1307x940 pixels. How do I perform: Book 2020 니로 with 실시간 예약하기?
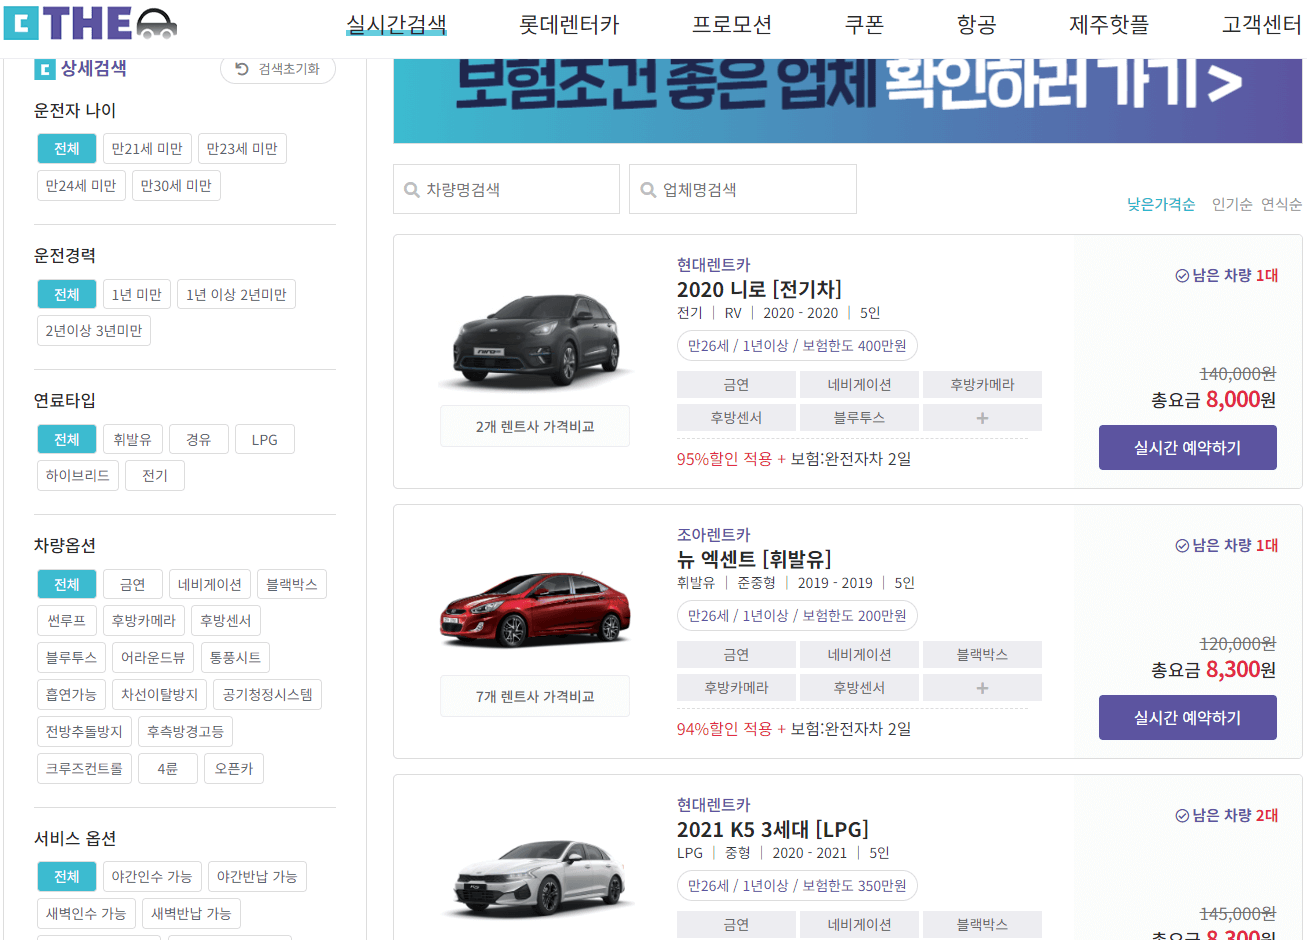point(1188,448)
